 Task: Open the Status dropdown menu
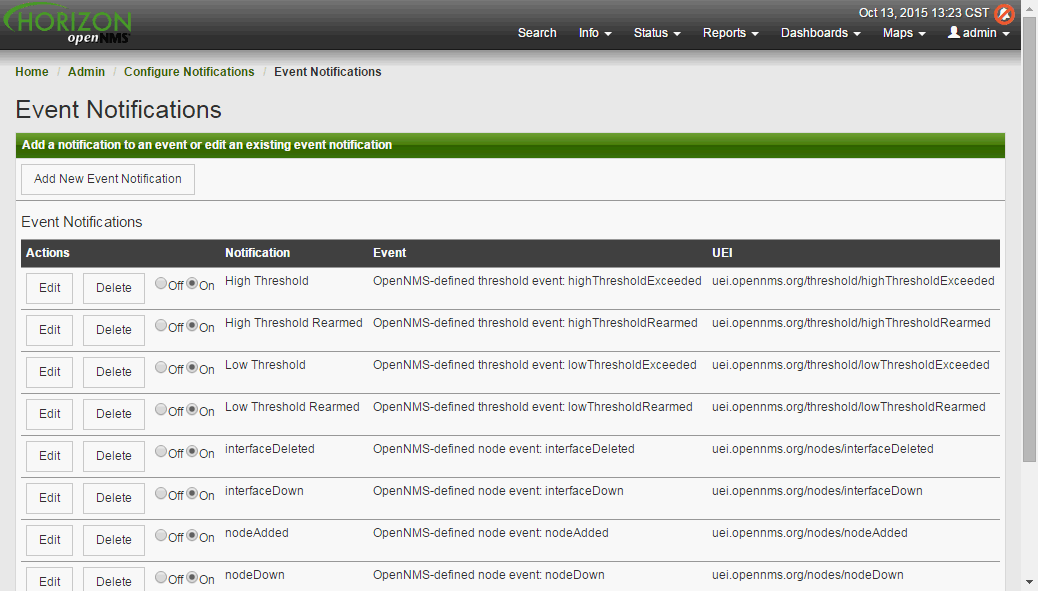tap(656, 33)
